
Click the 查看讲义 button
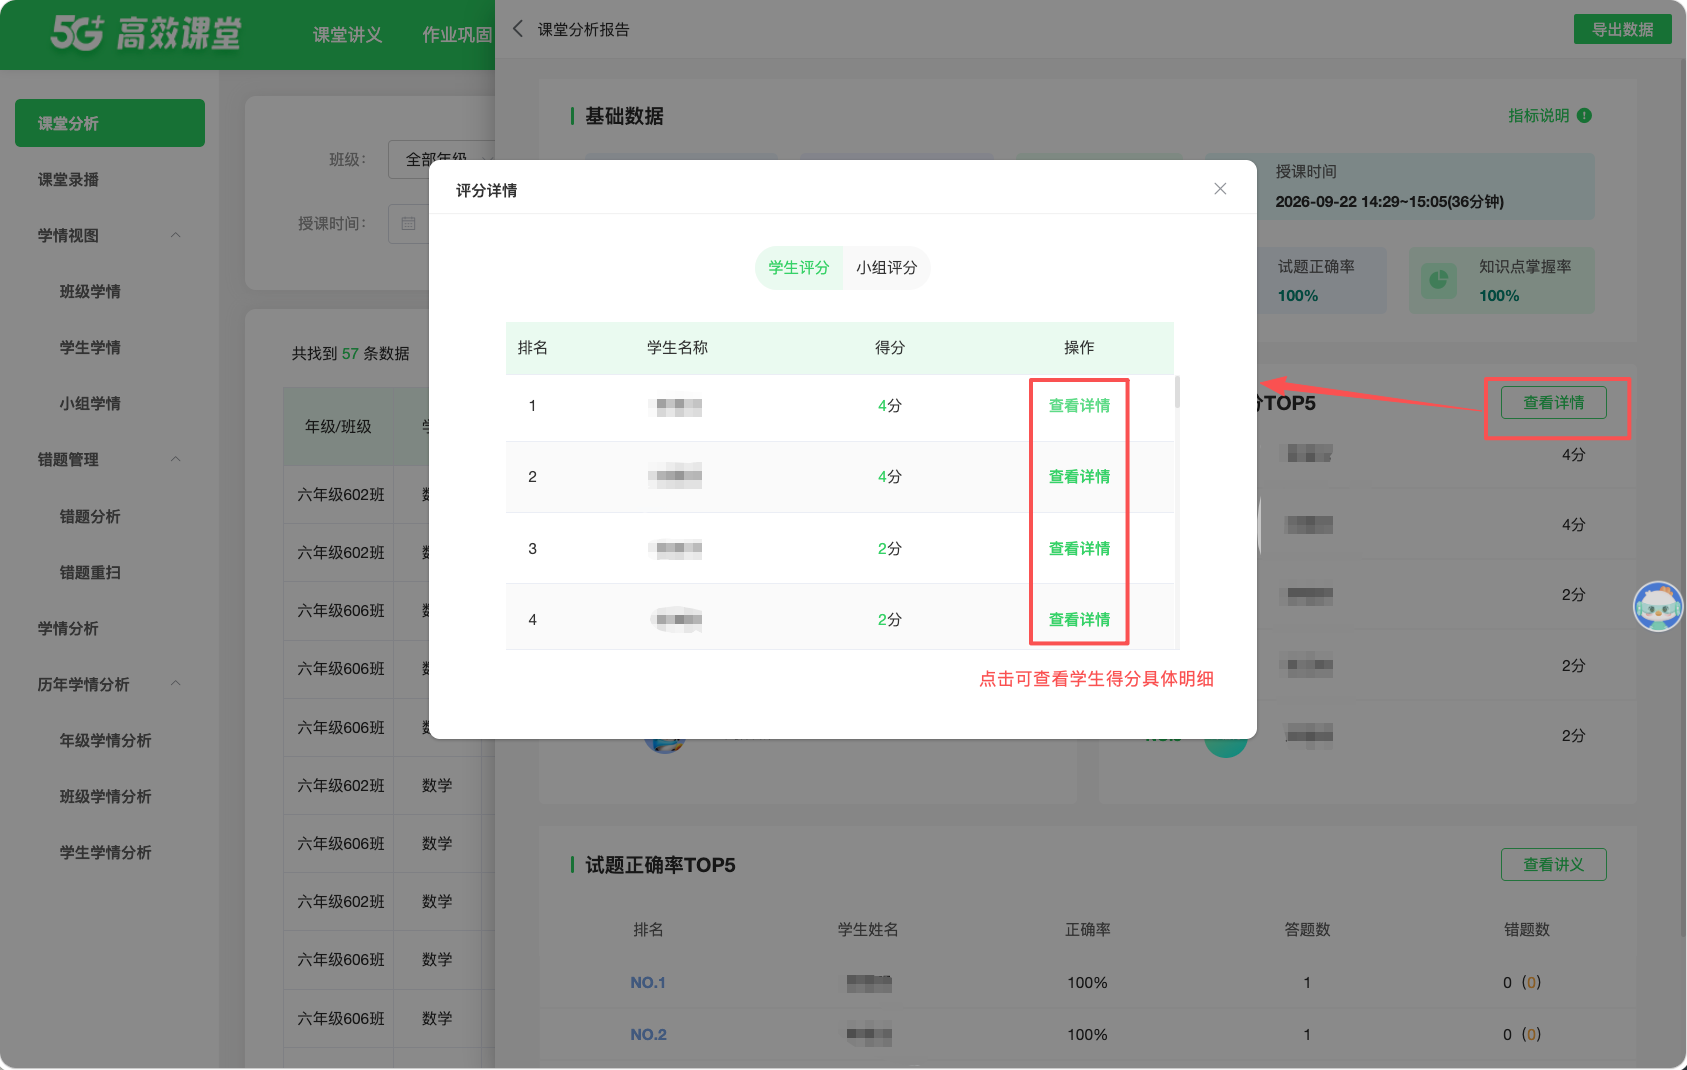1553,865
